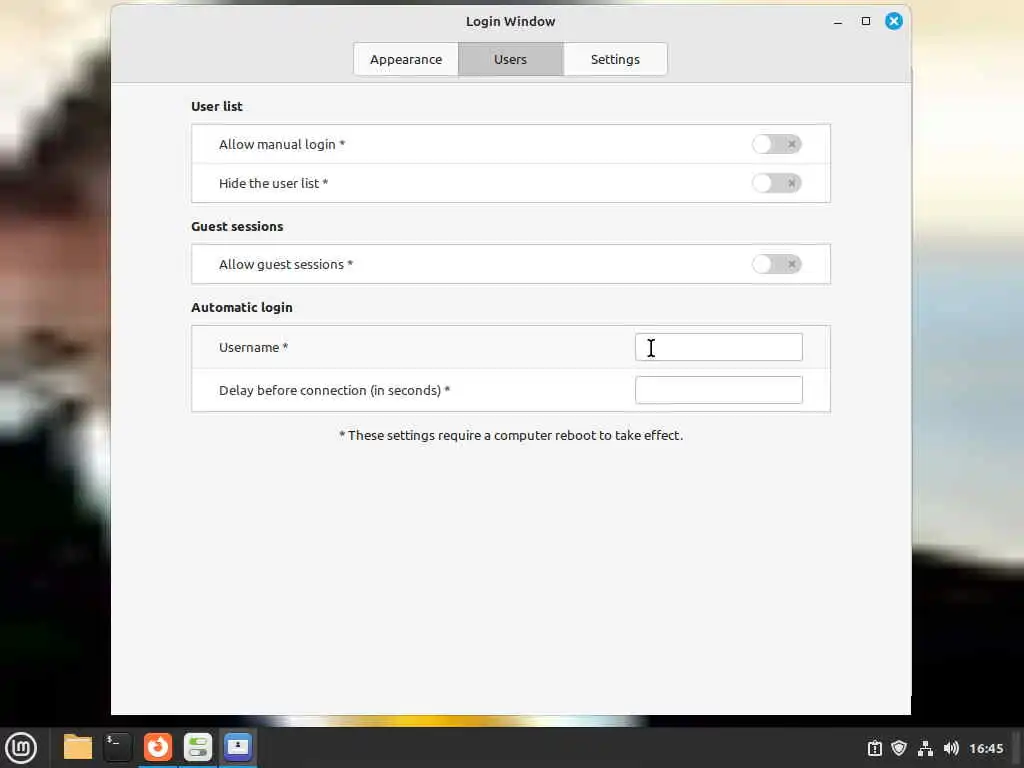Open the Linux Mint start menu
This screenshot has height=768, width=1024.
[21, 748]
